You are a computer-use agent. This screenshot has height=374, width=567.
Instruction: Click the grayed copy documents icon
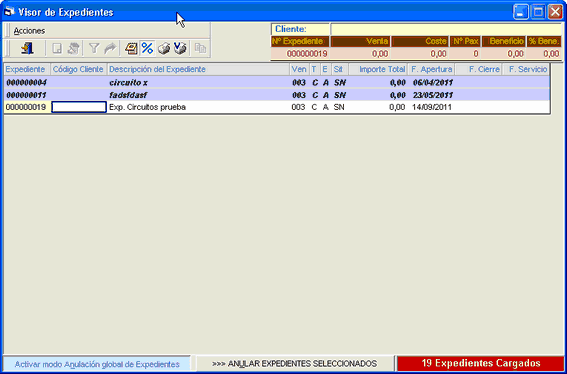[200, 48]
